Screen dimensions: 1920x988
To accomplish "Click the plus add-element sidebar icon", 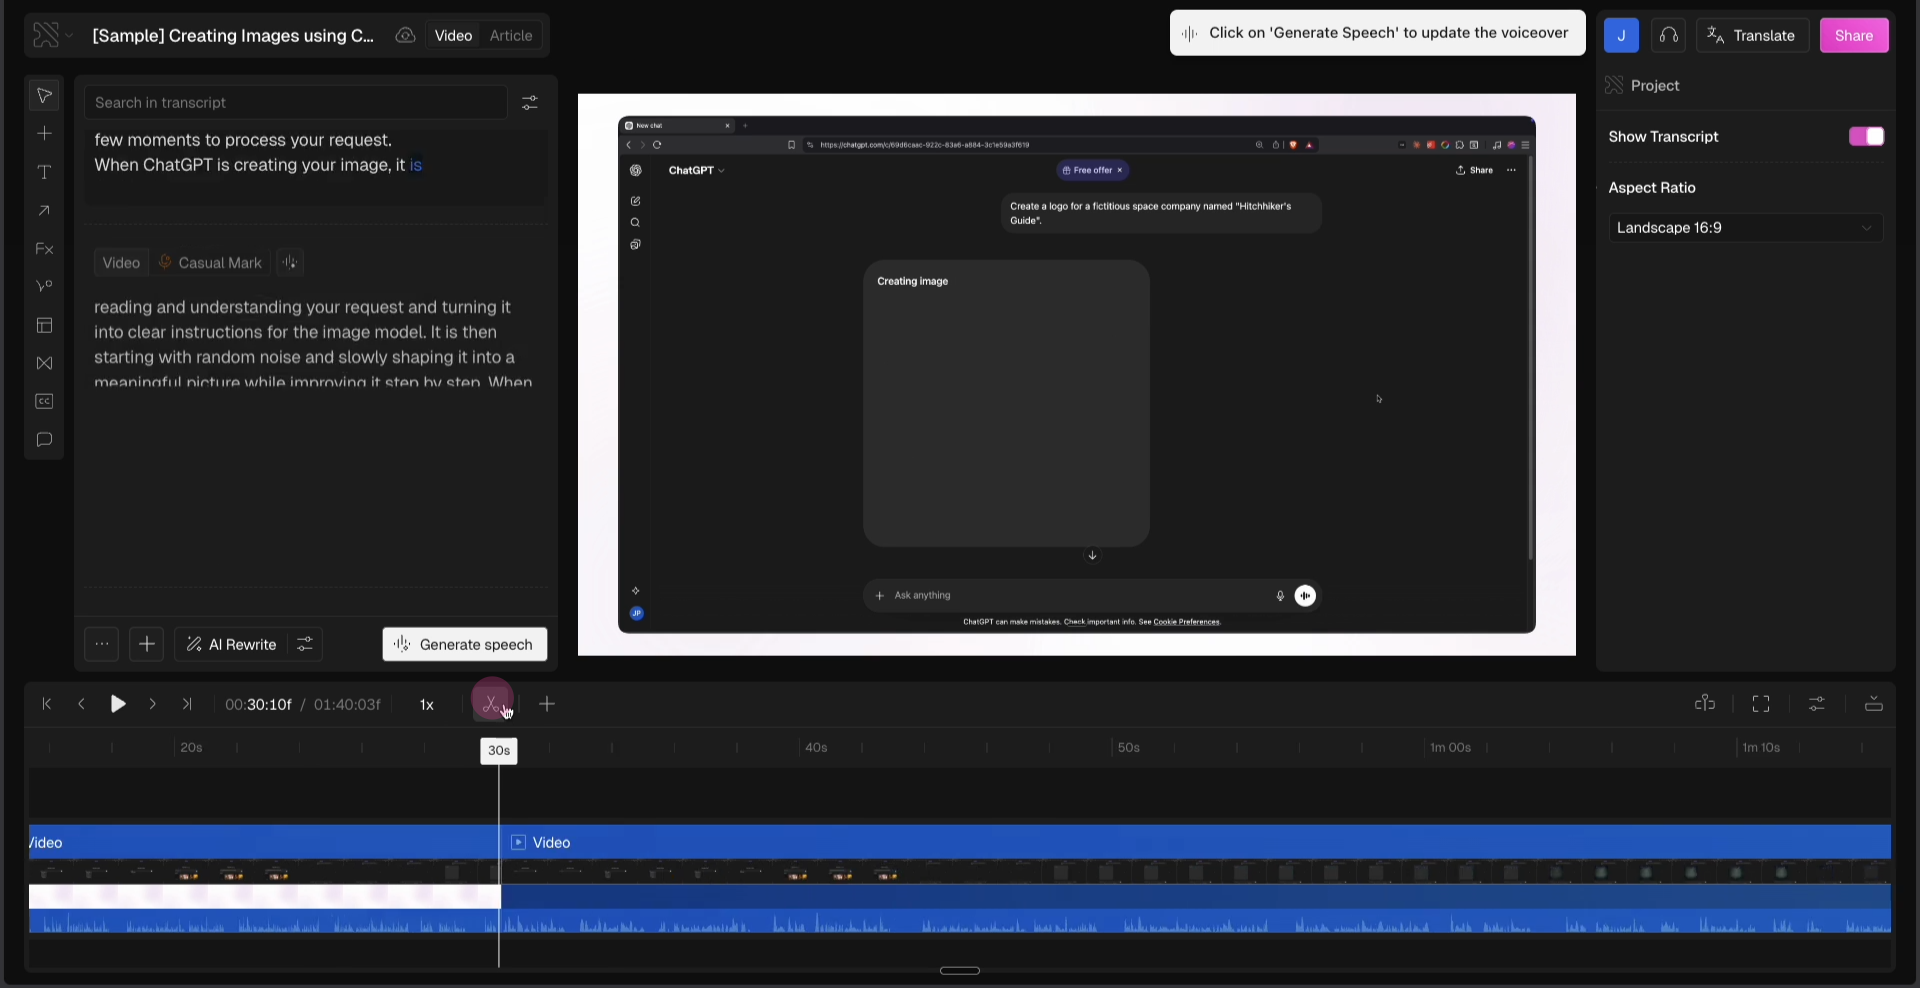I will [44, 133].
